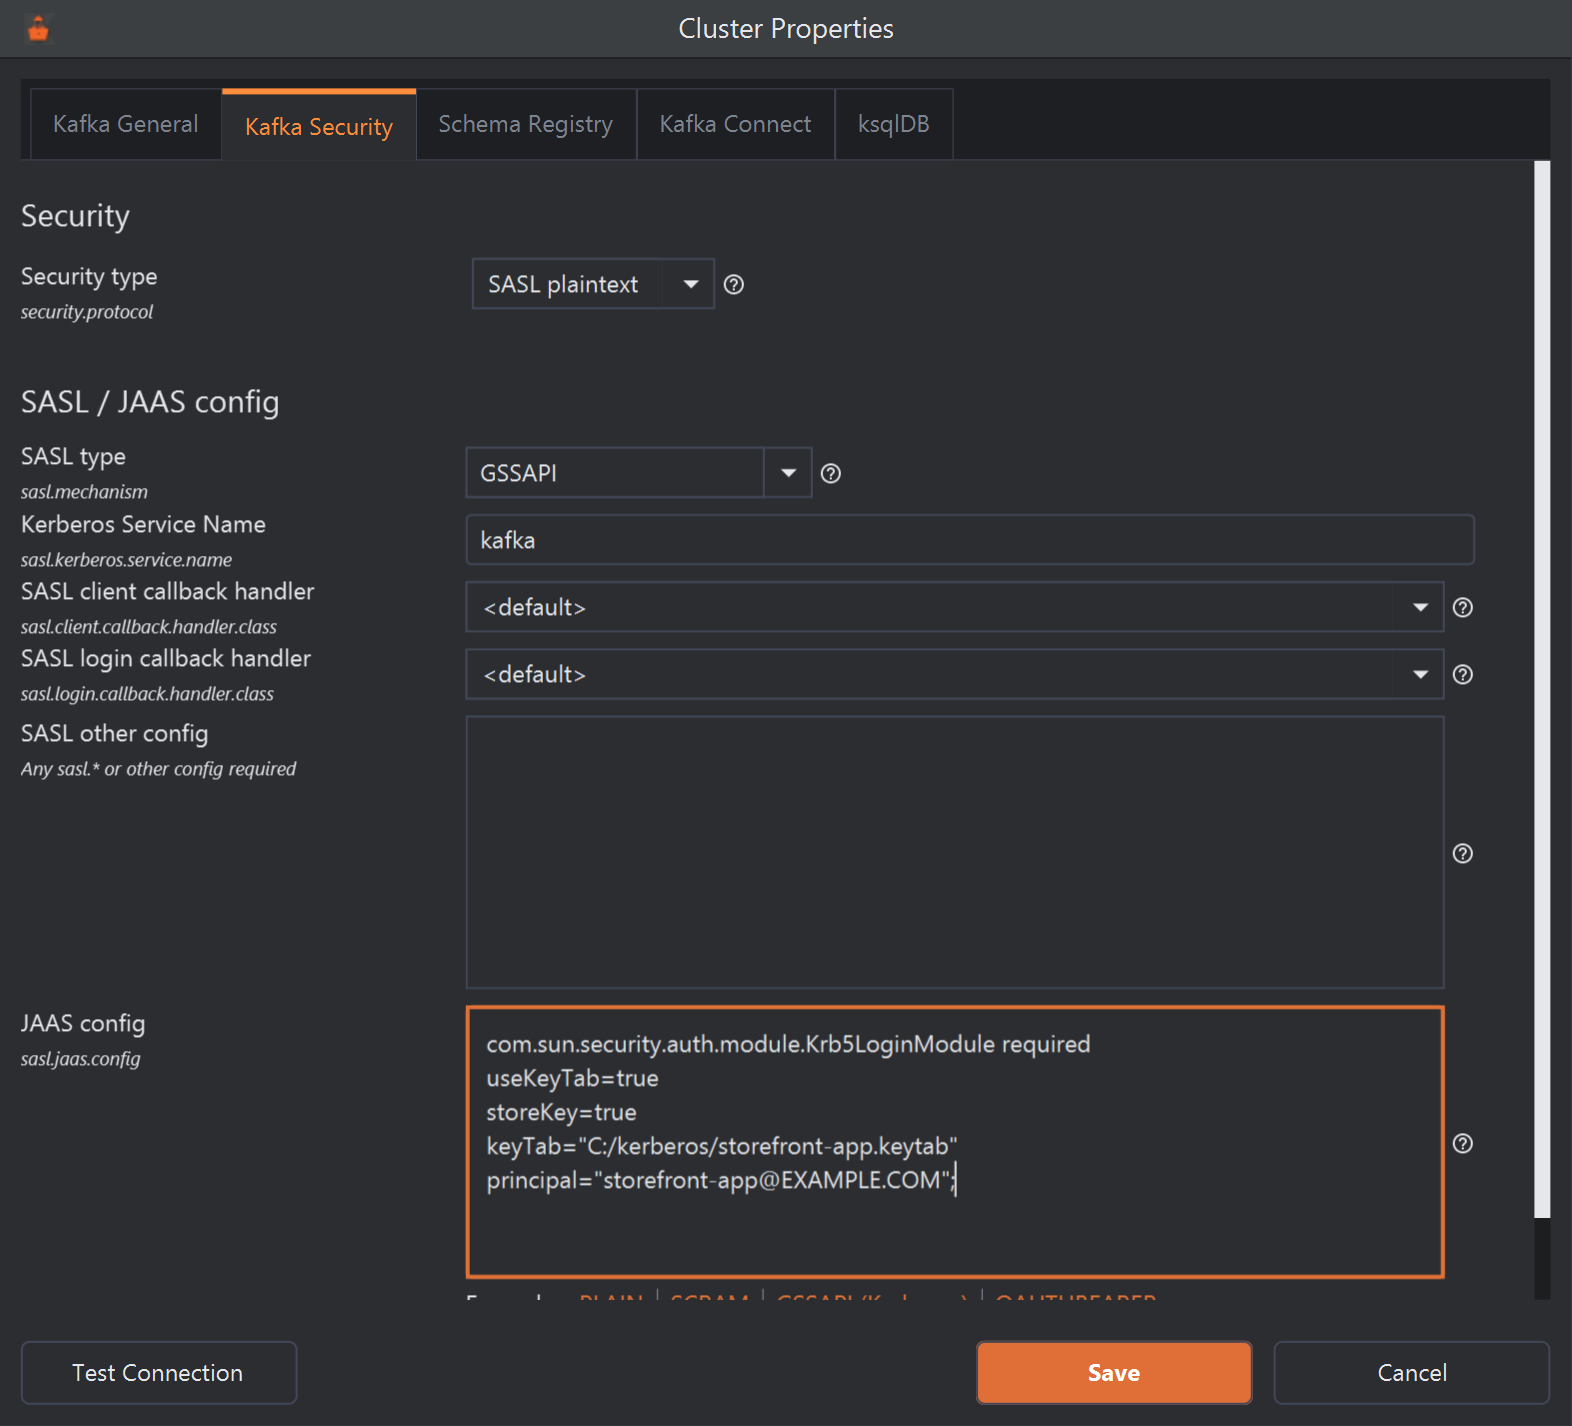Viewport: 1572px width, 1426px height.
Task: Click the Krb5LoginModule required line
Action: tap(788, 1044)
